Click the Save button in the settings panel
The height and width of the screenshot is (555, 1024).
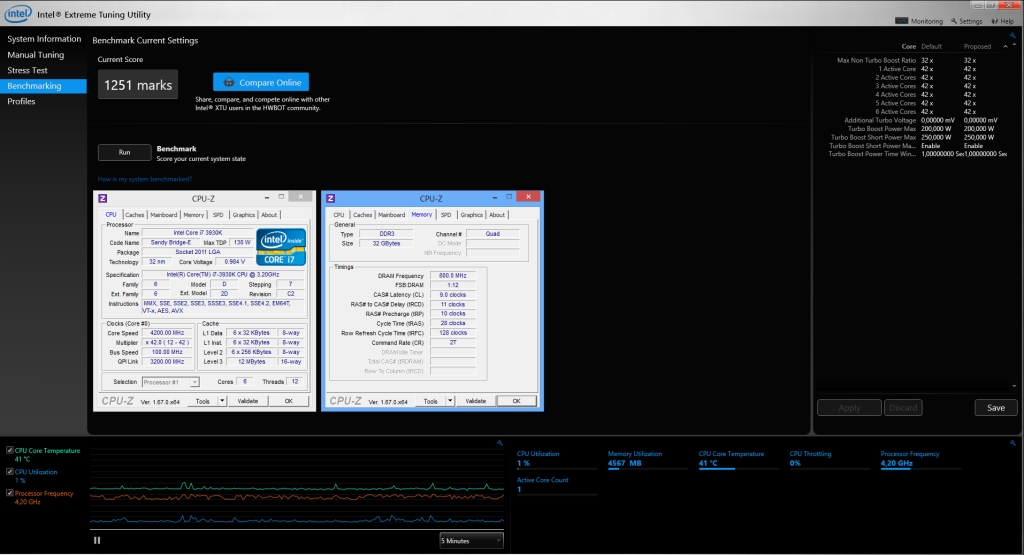995,407
